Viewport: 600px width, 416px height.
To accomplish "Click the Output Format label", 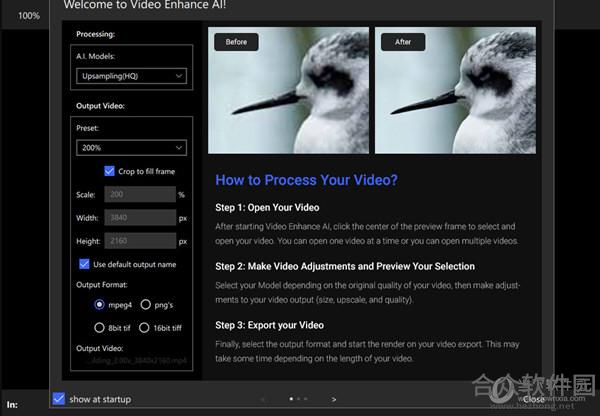I will click(102, 285).
